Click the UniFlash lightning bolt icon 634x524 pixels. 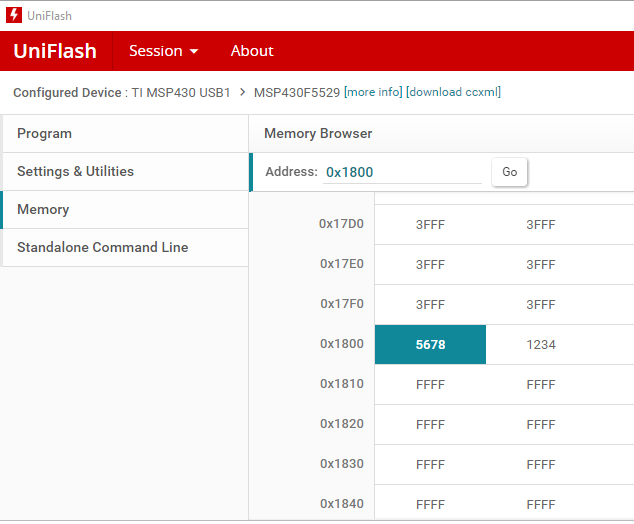point(14,15)
